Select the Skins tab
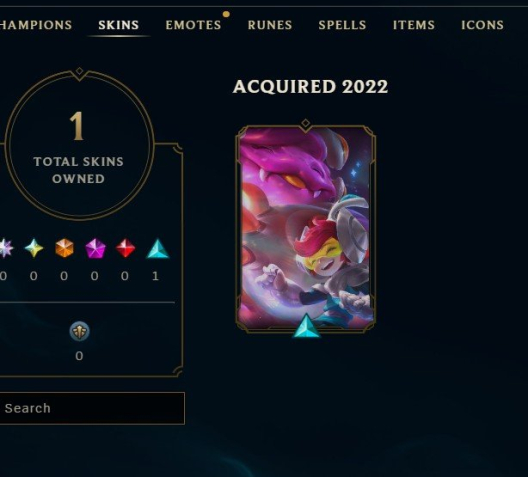This screenshot has height=477, width=528. pos(119,25)
